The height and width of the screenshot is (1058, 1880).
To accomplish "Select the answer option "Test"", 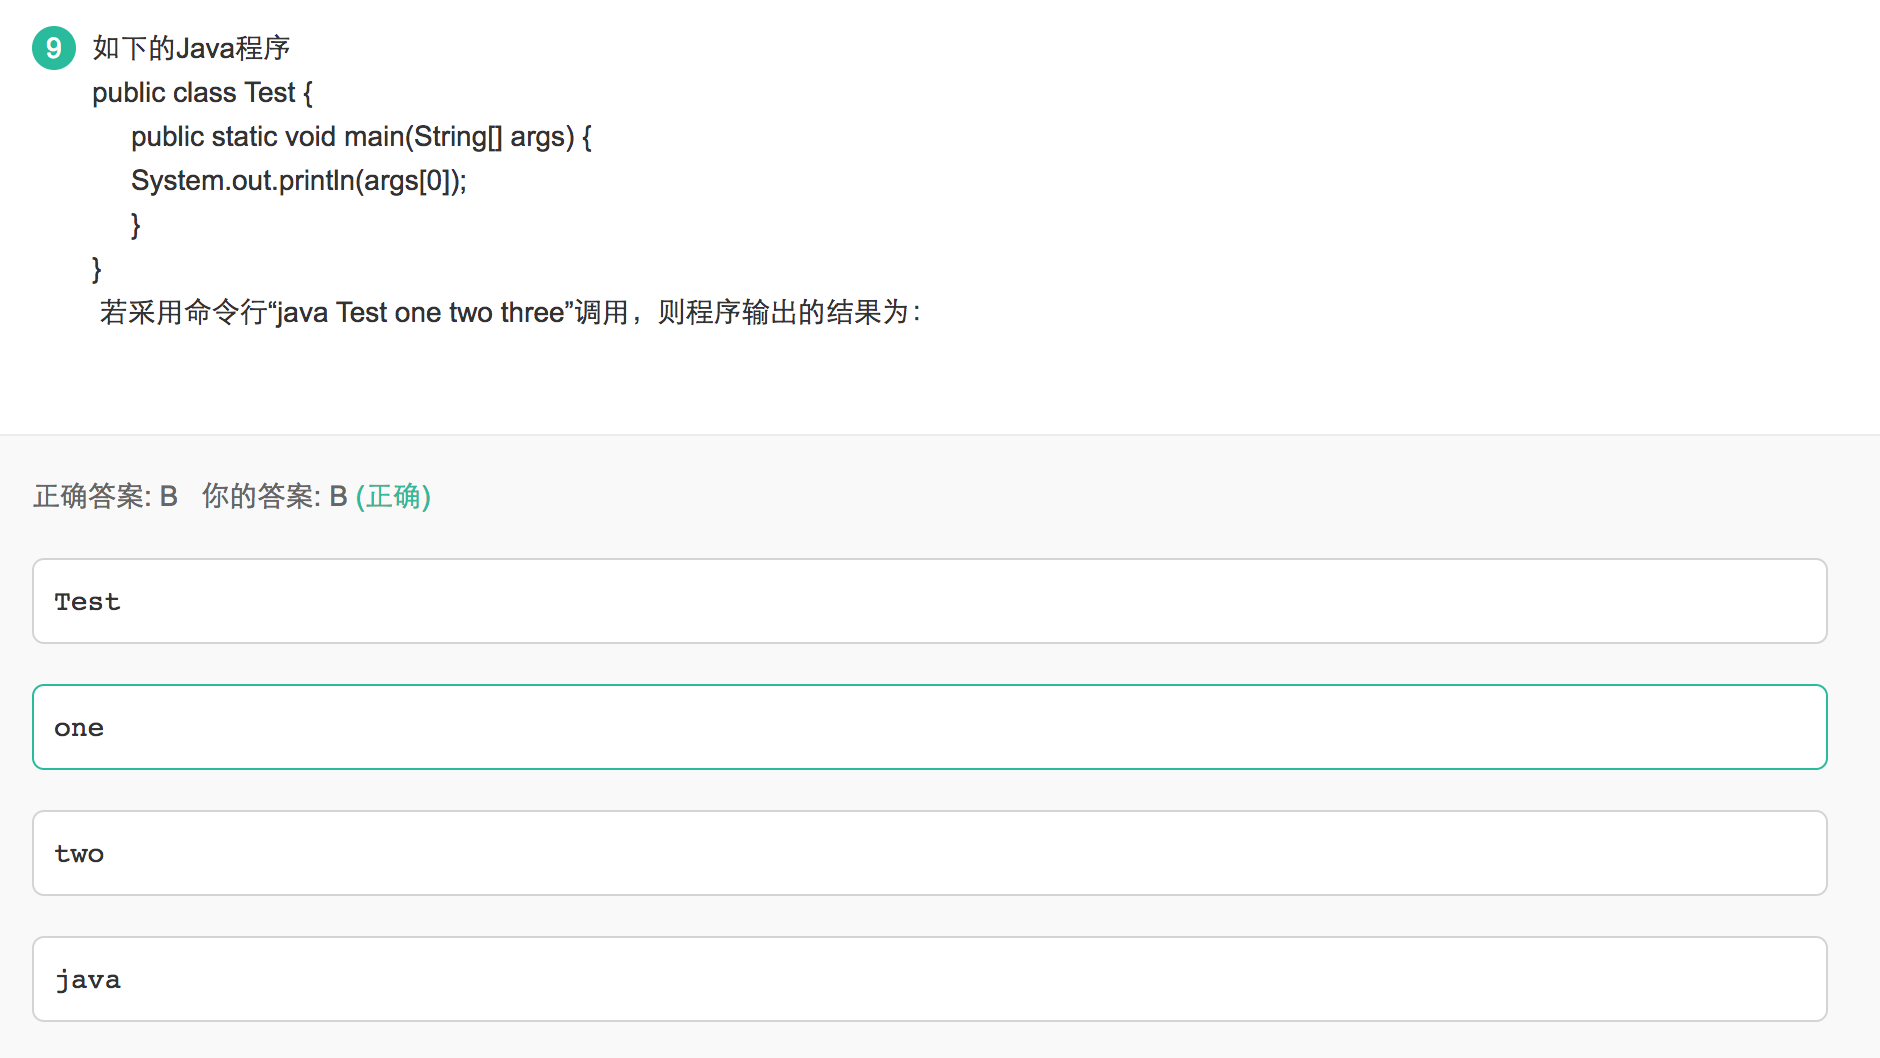I will [x=930, y=601].
